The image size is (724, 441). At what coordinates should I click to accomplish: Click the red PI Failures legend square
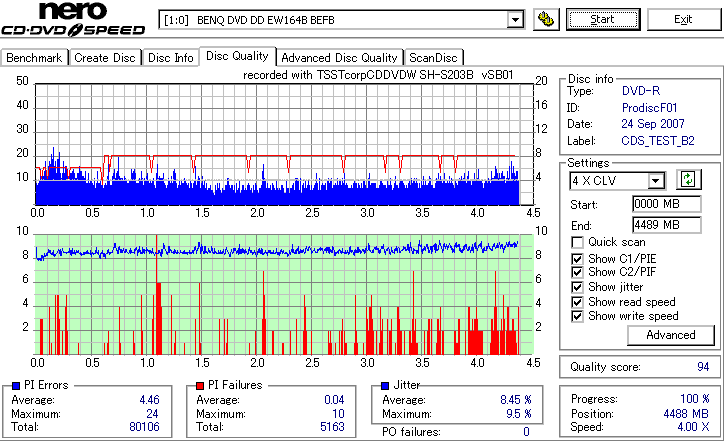200,386
